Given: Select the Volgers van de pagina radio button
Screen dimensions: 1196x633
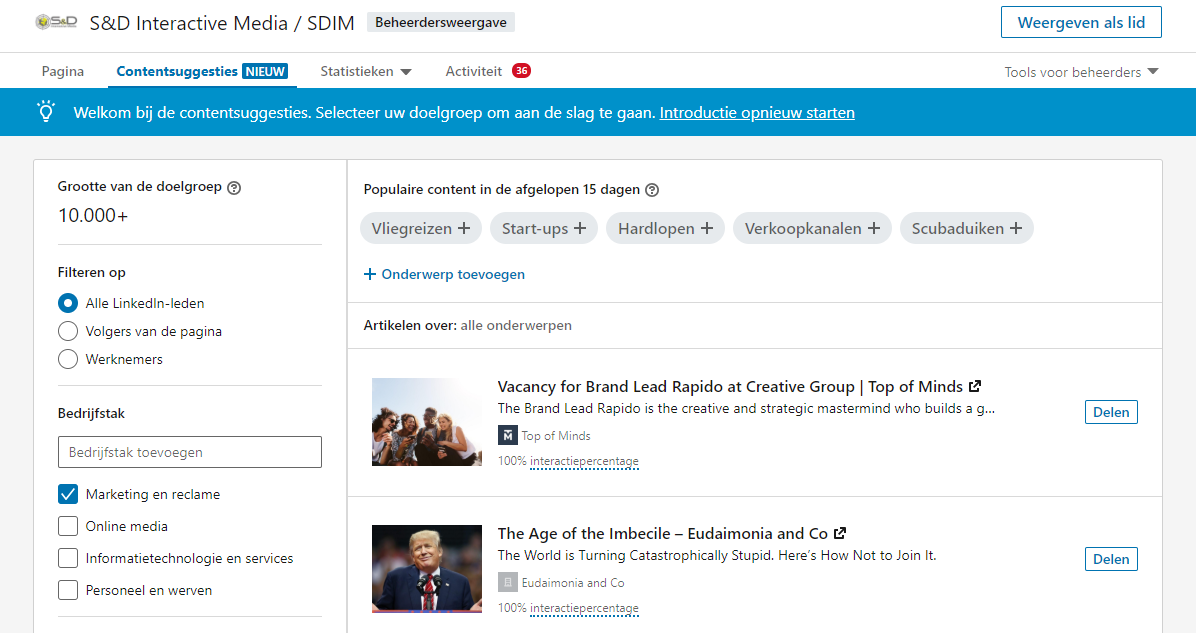Looking at the screenshot, I should click(68, 331).
